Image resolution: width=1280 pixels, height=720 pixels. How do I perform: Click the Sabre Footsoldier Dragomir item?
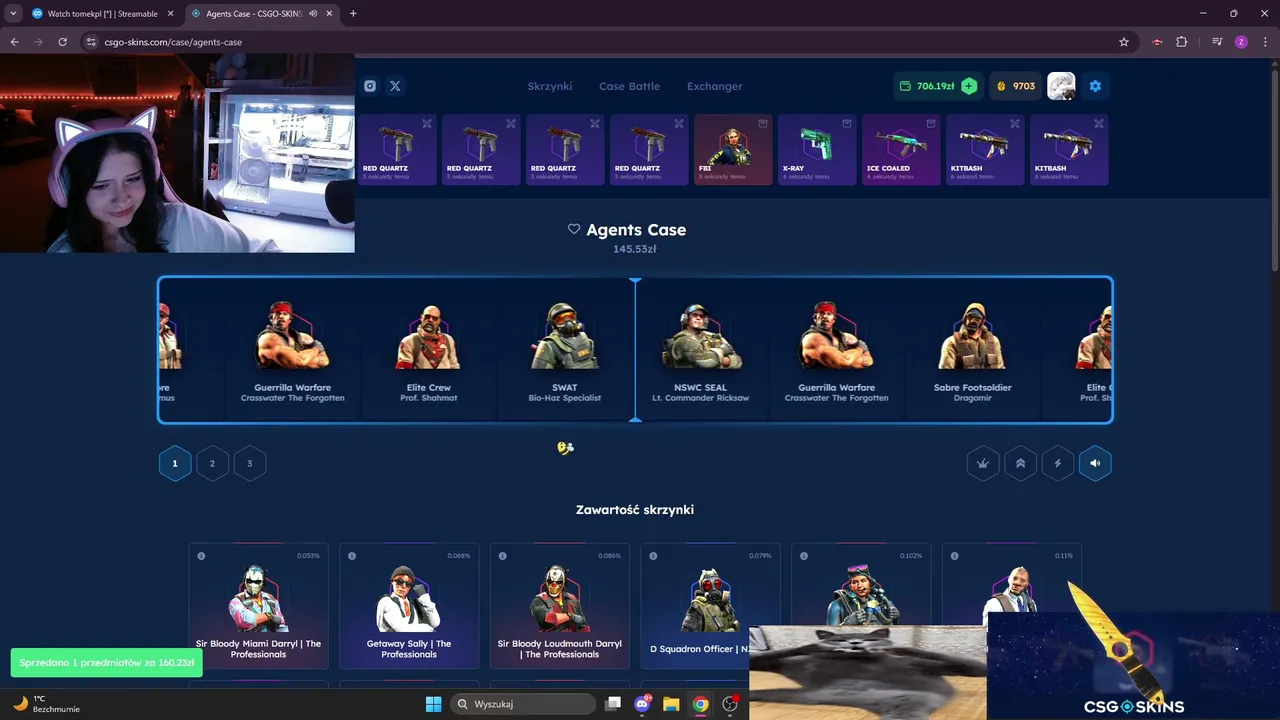tap(971, 350)
